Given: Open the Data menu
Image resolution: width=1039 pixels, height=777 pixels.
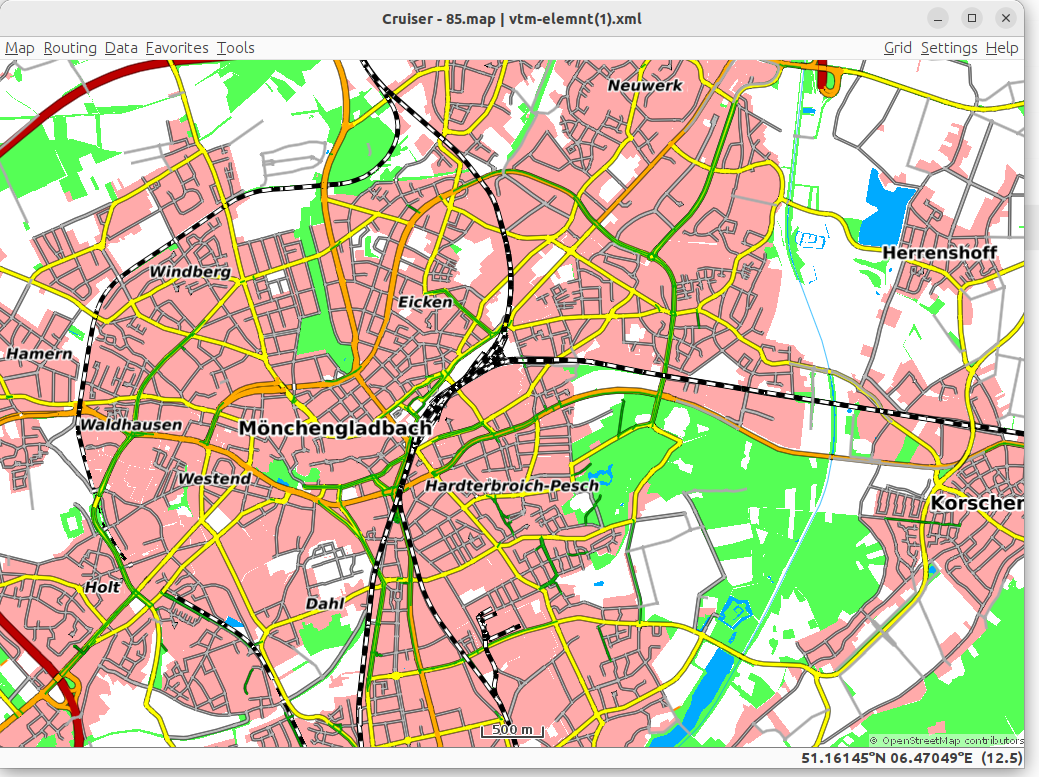Looking at the screenshot, I should coord(121,48).
